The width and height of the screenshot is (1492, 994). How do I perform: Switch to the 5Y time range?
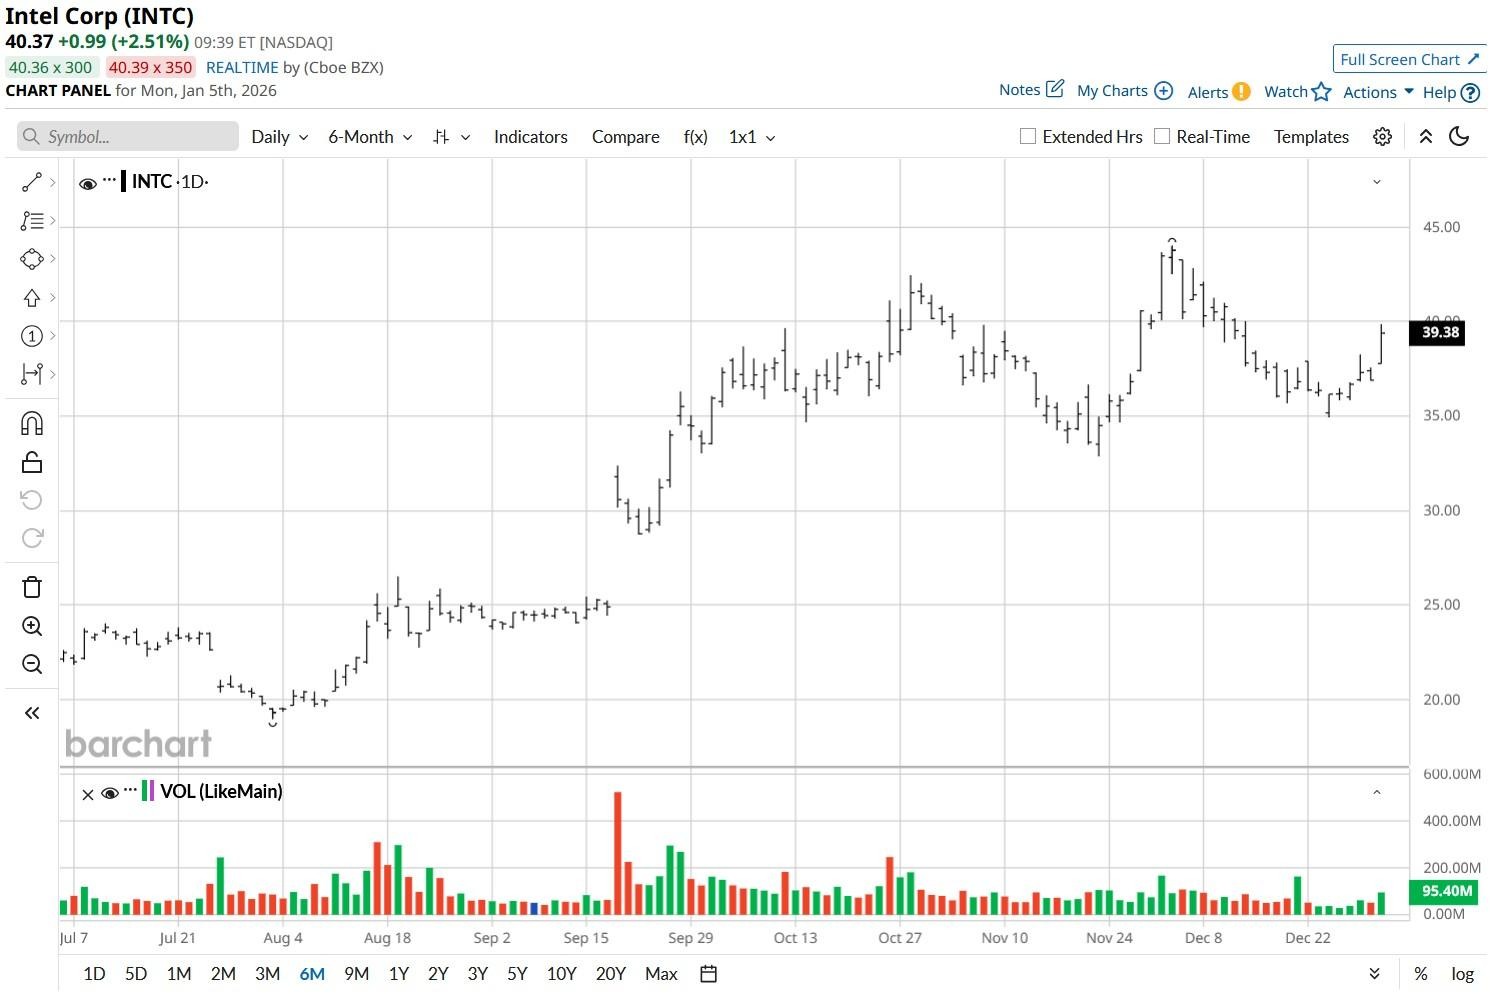pyautogui.click(x=517, y=974)
